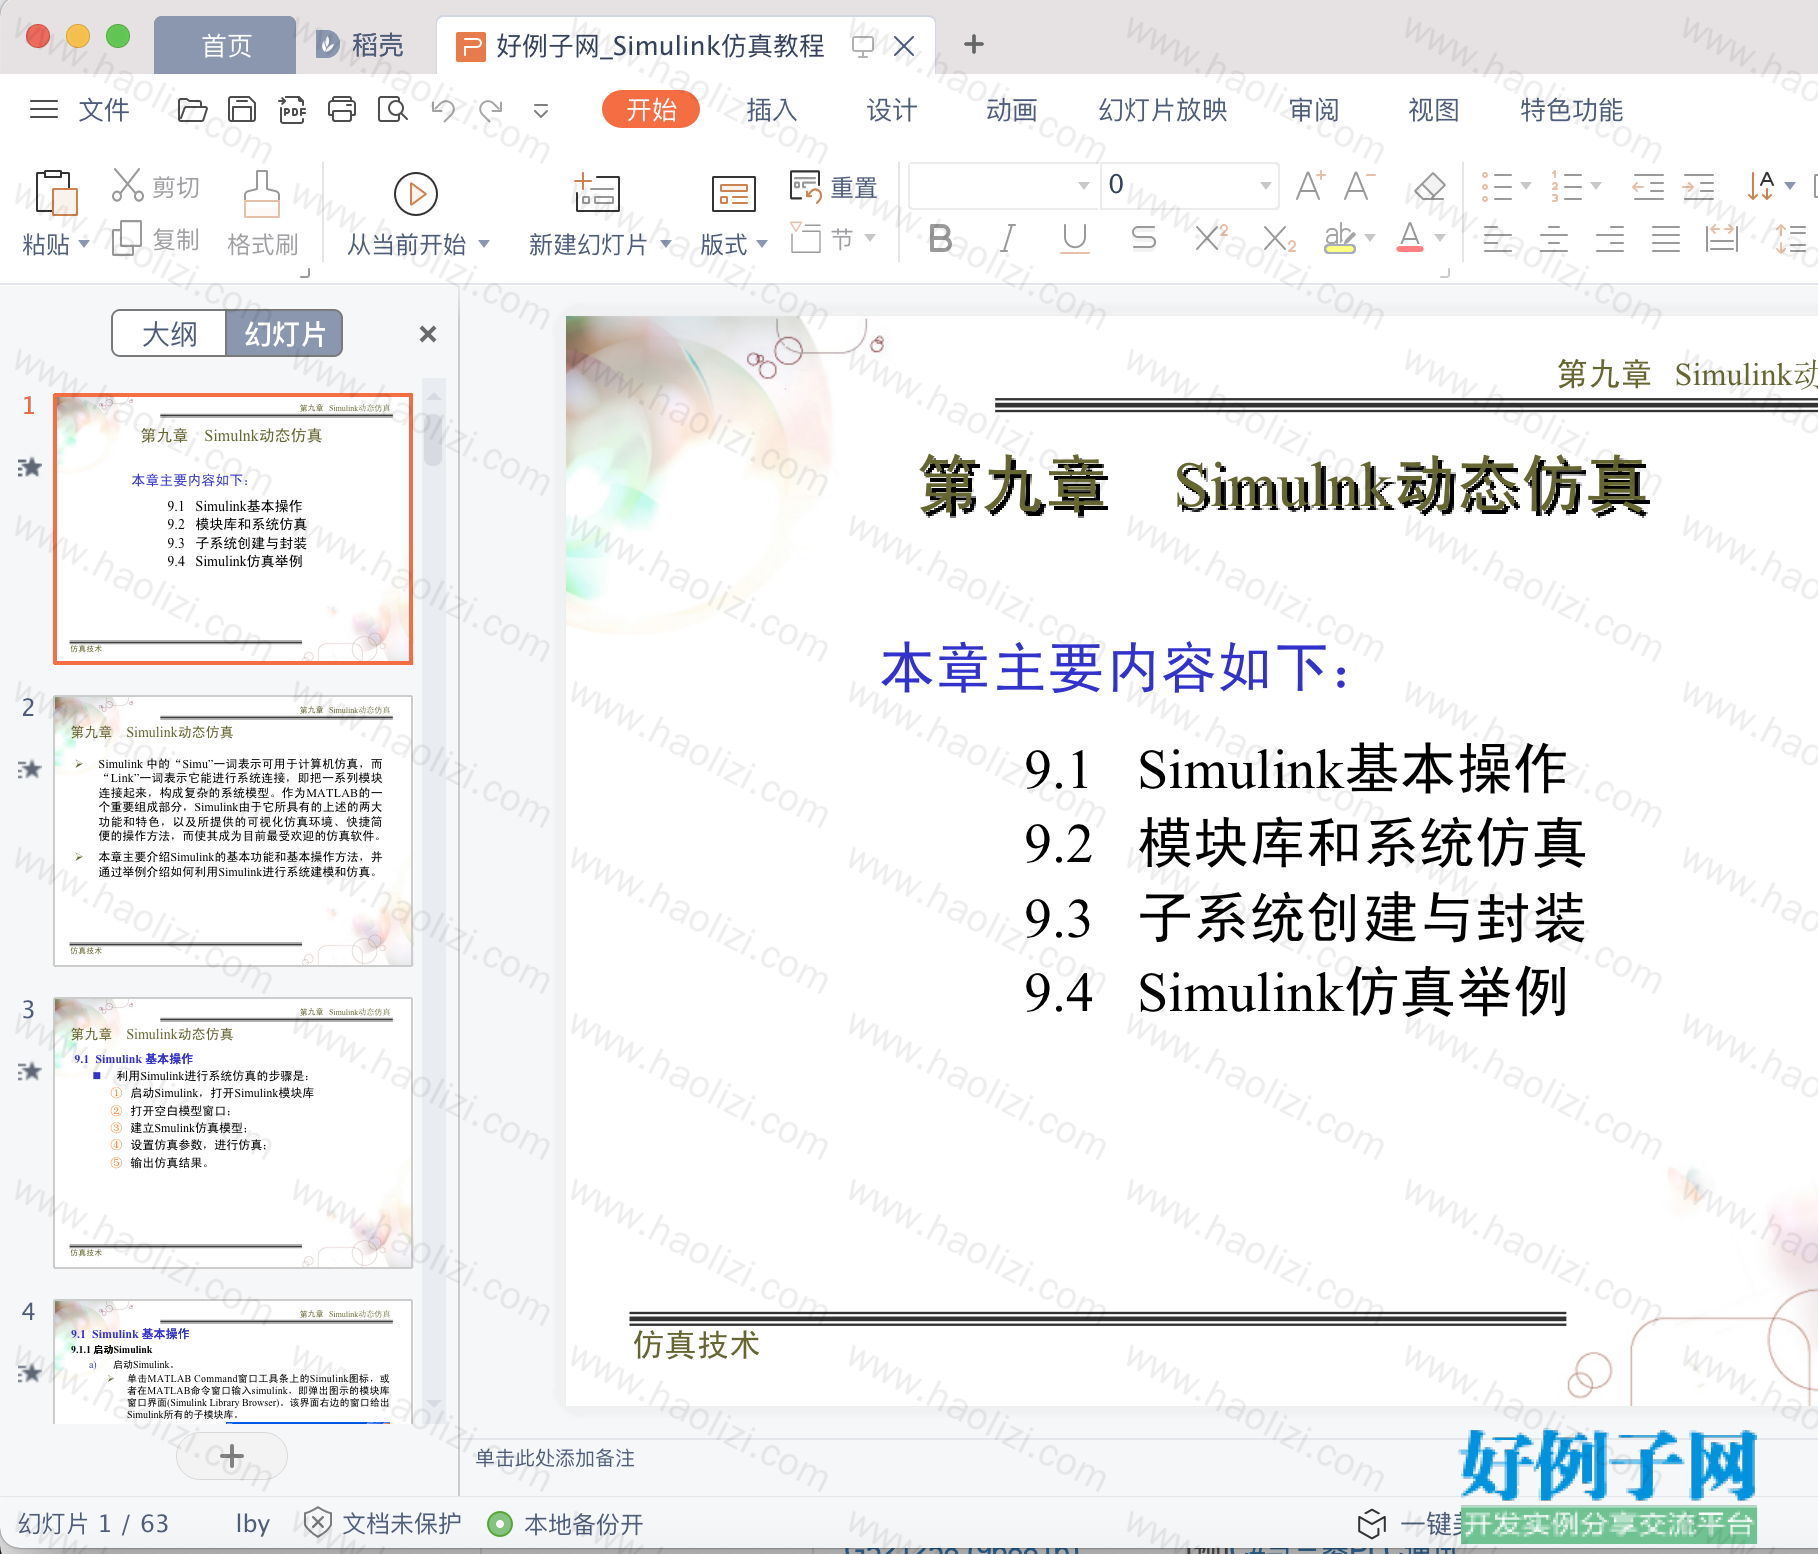Screen dimensions: 1818x1554
Task: Switch panel to 幻灯片 slides view
Action: tap(285, 333)
